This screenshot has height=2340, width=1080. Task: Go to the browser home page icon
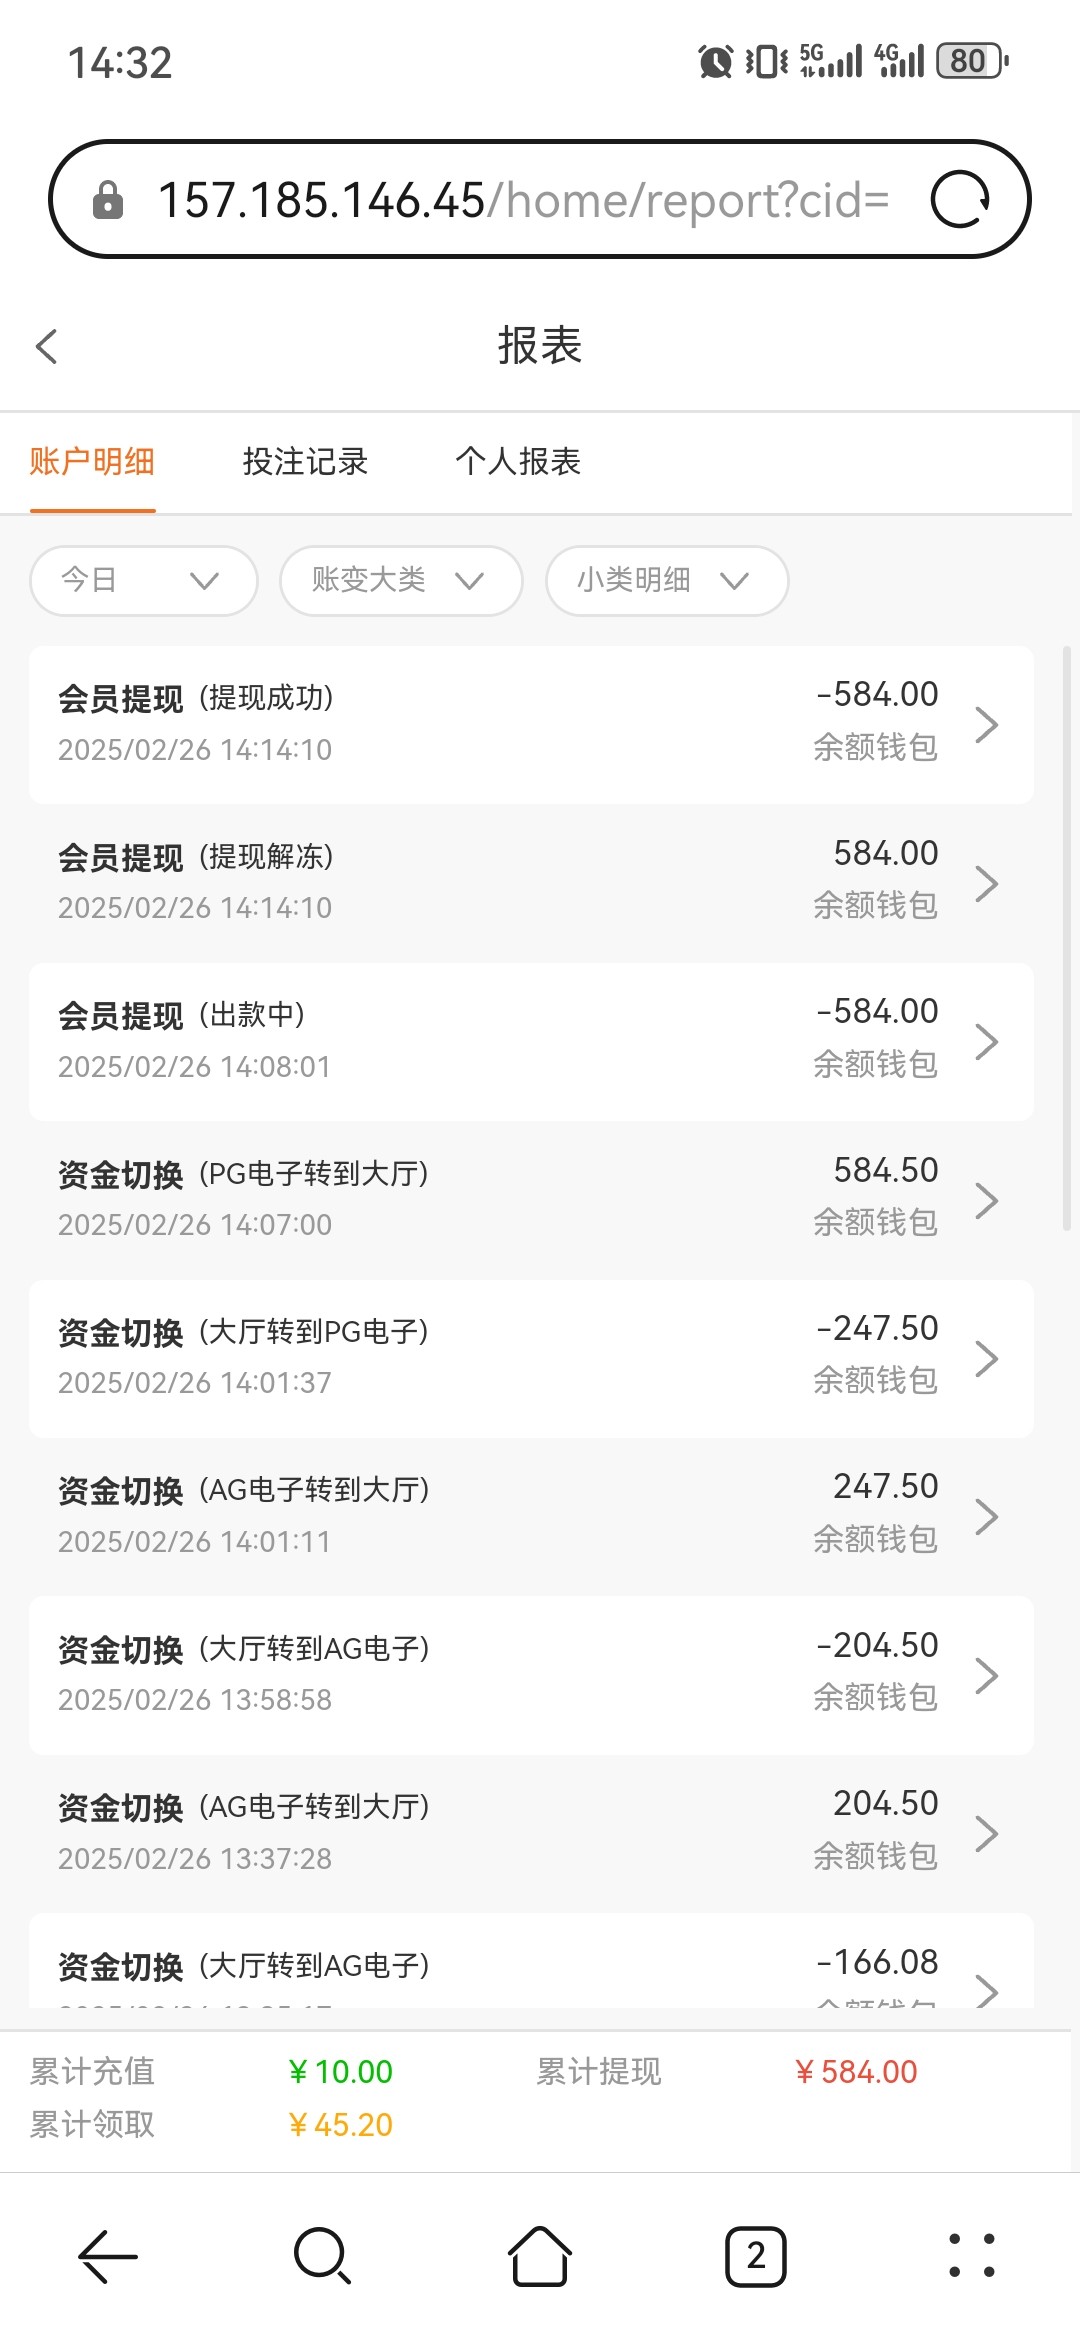tap(540, 2256)
